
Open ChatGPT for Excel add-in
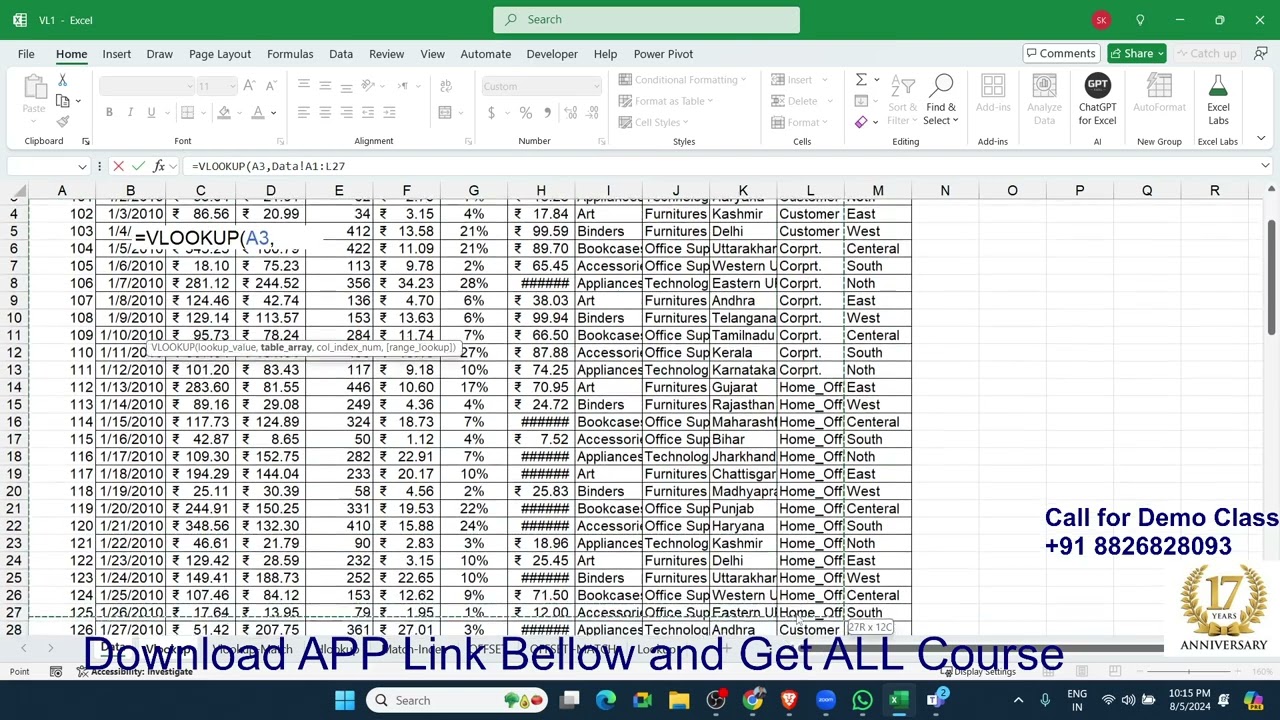[x=1097, y=100]
